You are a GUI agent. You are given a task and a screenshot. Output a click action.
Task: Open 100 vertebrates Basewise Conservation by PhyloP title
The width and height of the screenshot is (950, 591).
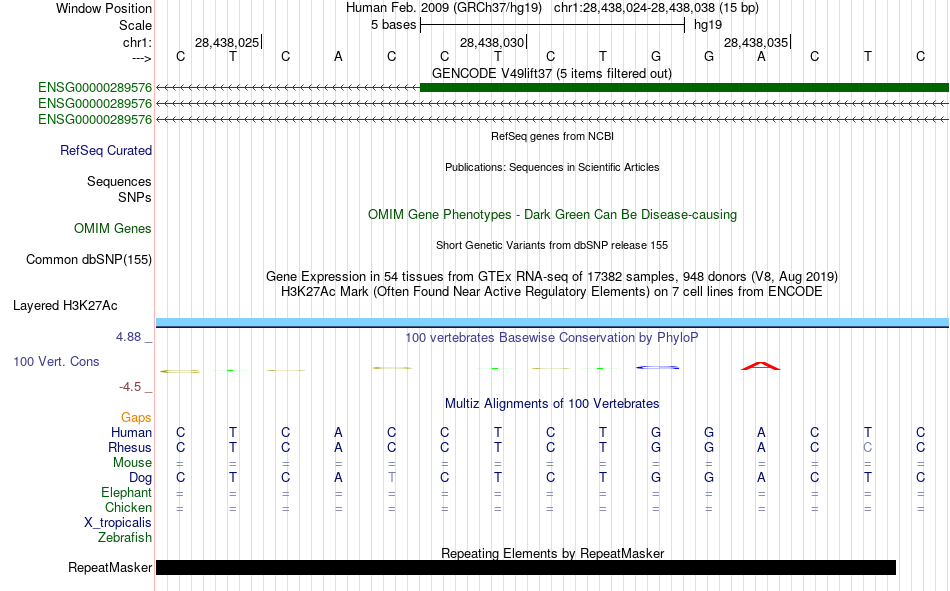(551, 338)
